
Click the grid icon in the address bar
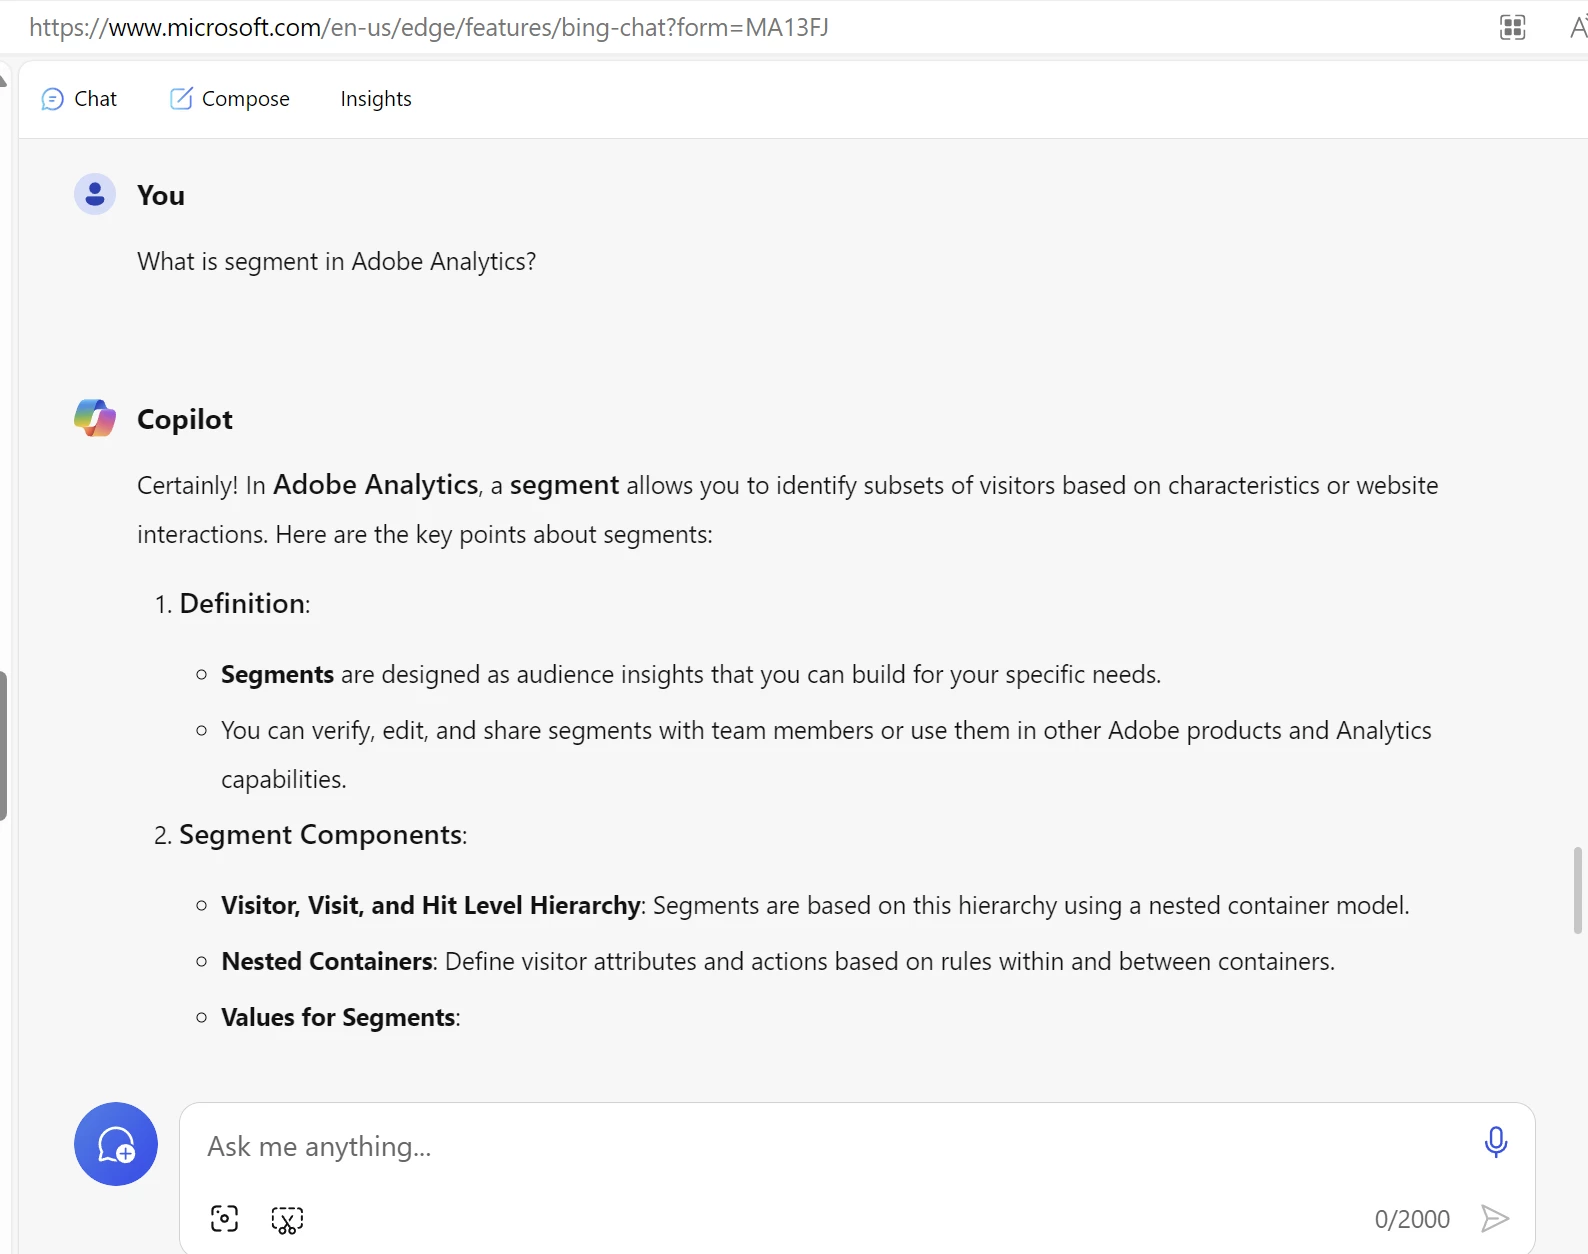click(1513, 27)
